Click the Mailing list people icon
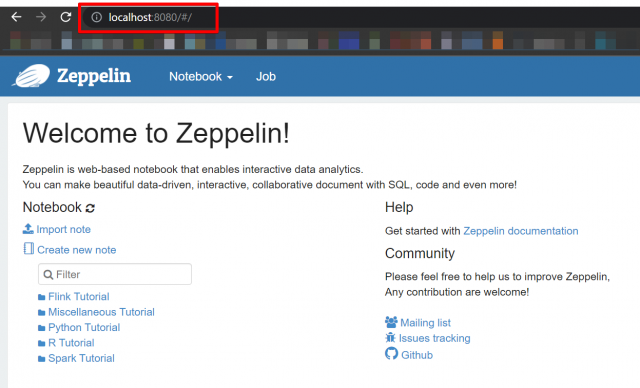 click(391, 322)
